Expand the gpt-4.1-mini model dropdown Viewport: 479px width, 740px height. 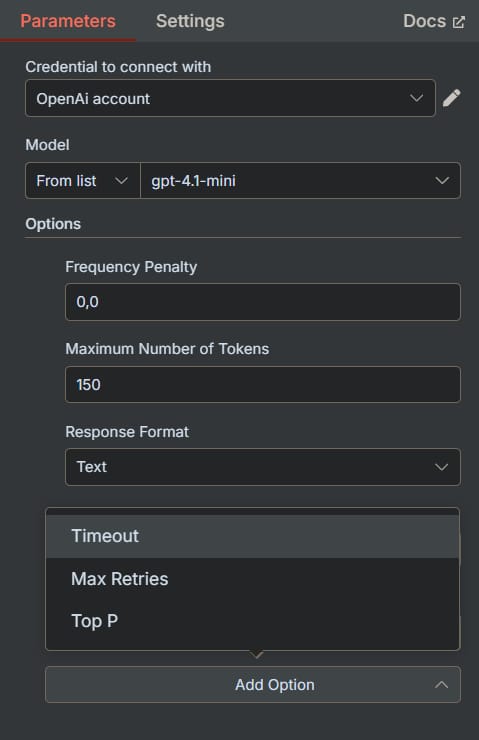[300, 181]
